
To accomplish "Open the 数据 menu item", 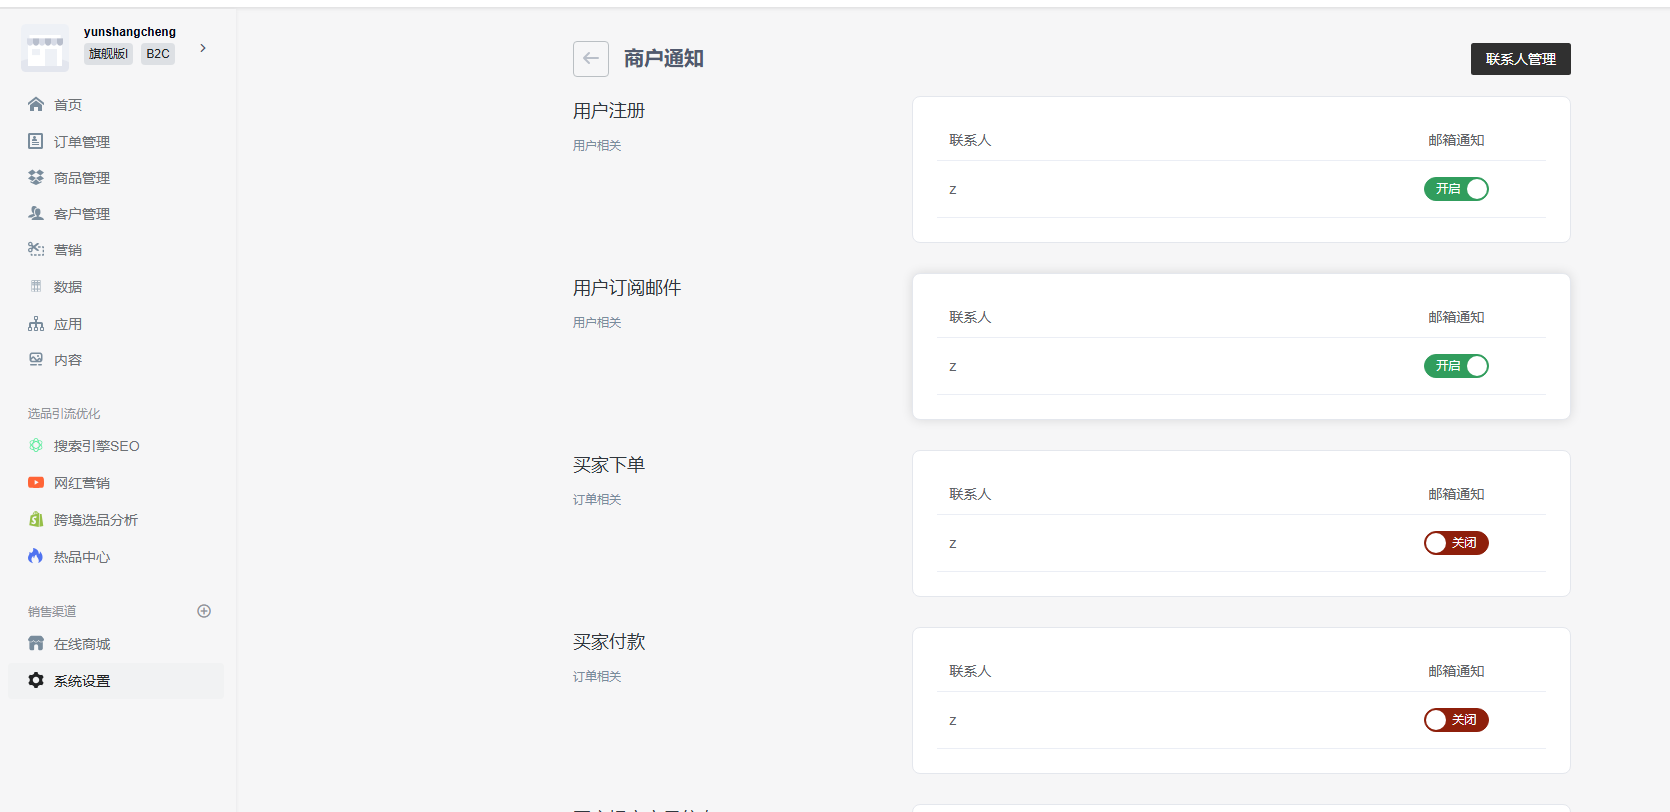I will point(68,287).
